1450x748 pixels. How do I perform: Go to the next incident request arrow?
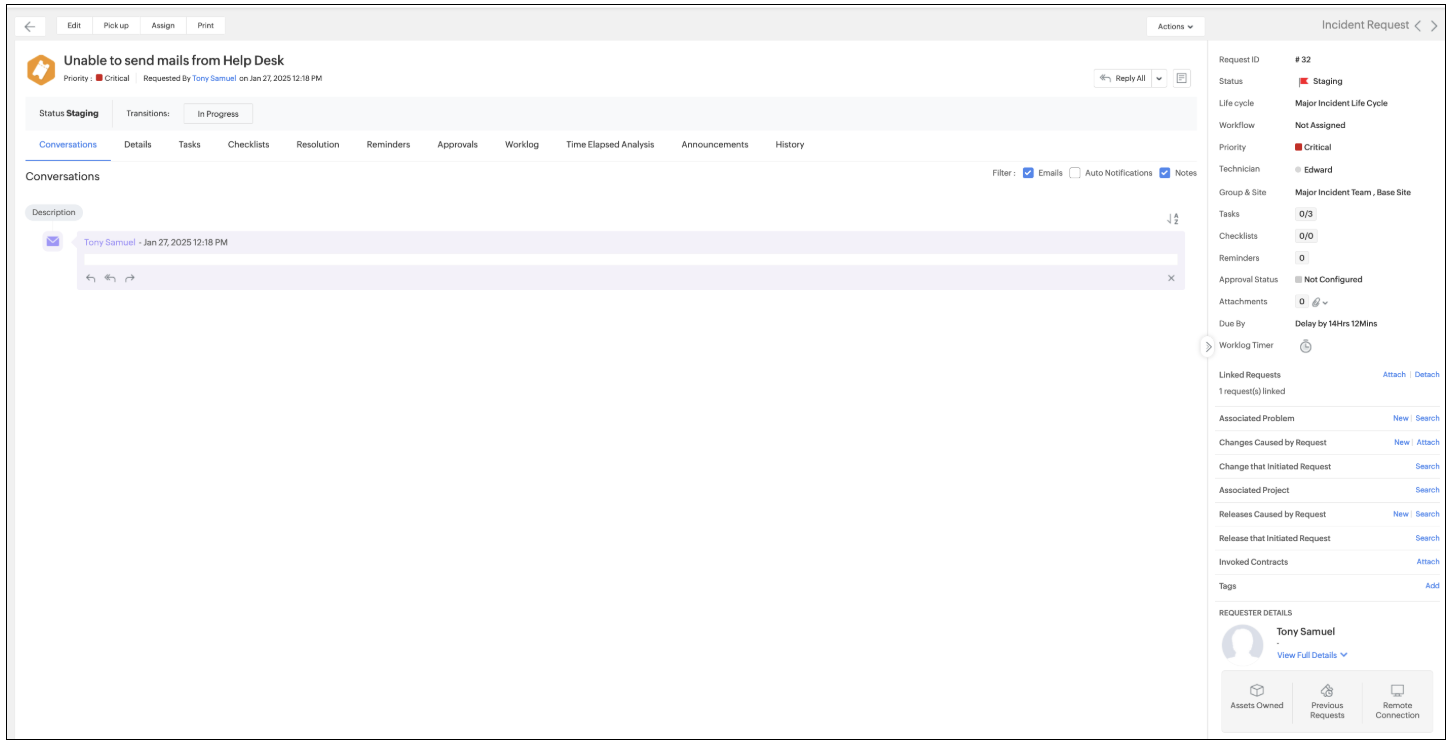[x=1434, y=26]
